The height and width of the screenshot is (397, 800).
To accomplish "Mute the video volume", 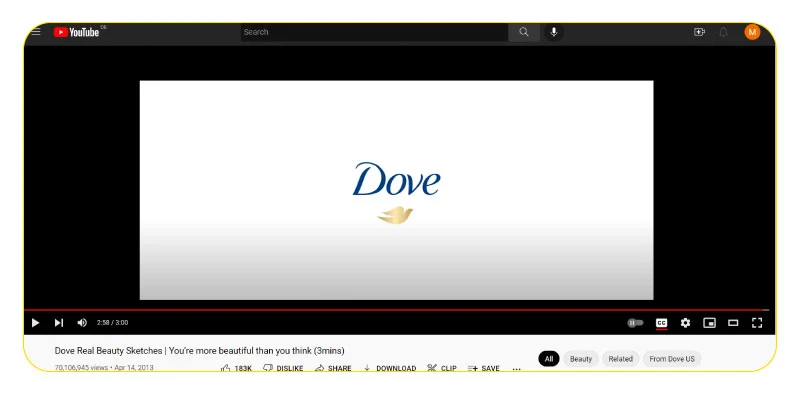I will pyautogui.click(x=82, y=322).
